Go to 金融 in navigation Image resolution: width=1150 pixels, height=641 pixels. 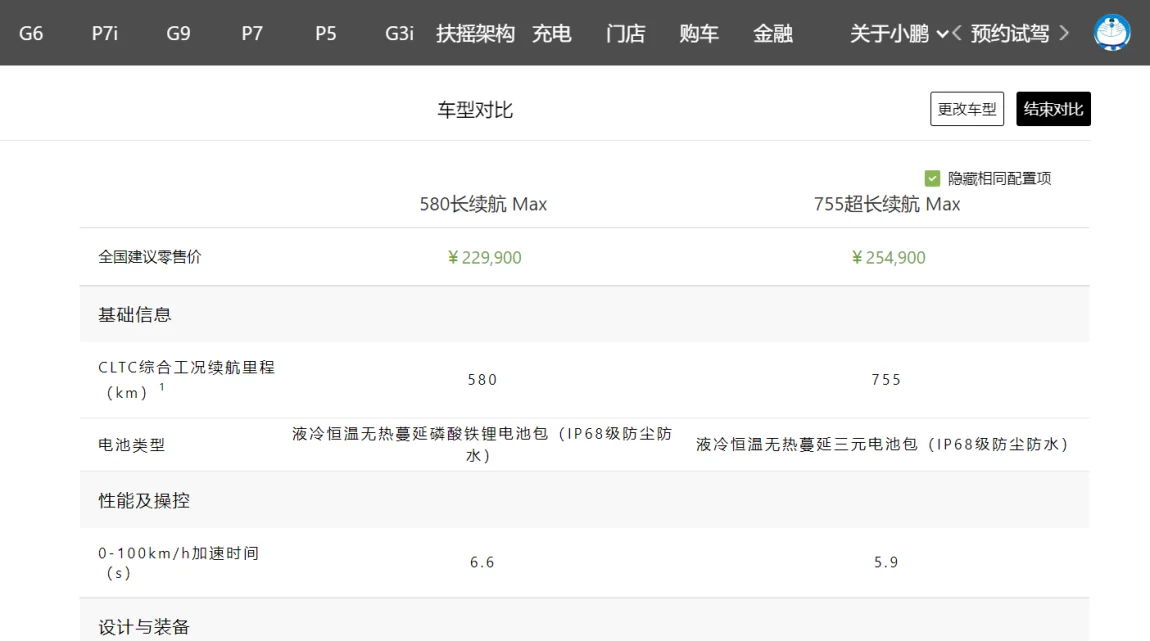pyautogui.click(x=773, y=34)
